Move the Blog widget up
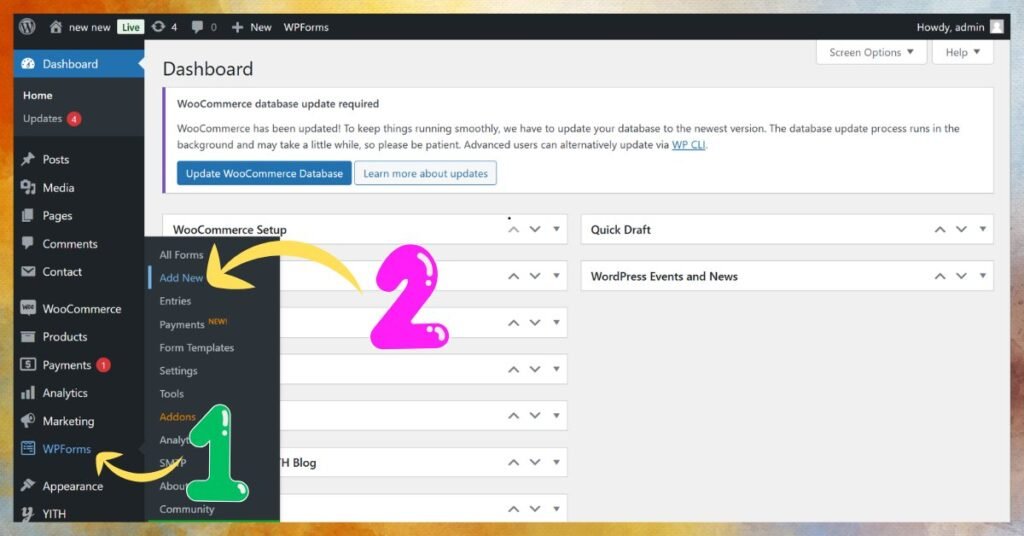The width and height of the screenshot is (1024, 536). click(513, 462)
